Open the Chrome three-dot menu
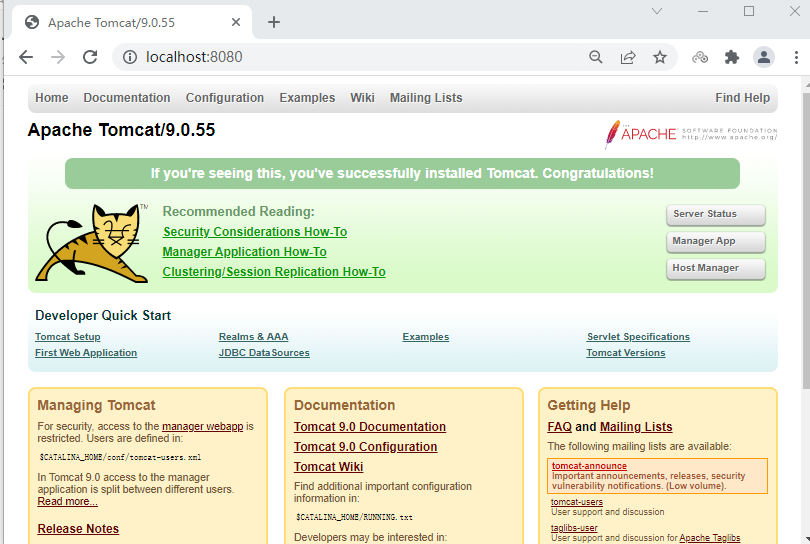Image resolution: width=810 pixels, height=544 pixels. pos(796,57)
